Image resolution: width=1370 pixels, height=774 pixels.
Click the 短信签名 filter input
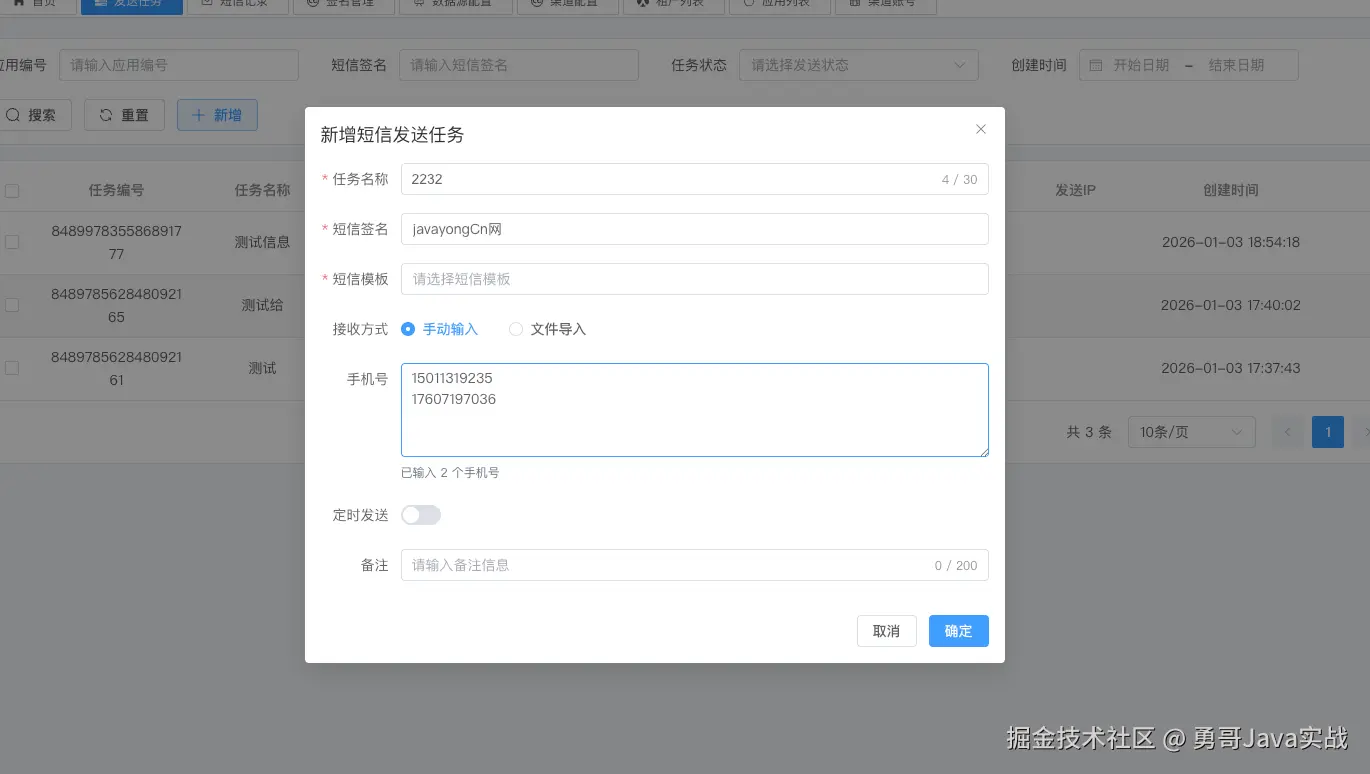coord(519,65)
